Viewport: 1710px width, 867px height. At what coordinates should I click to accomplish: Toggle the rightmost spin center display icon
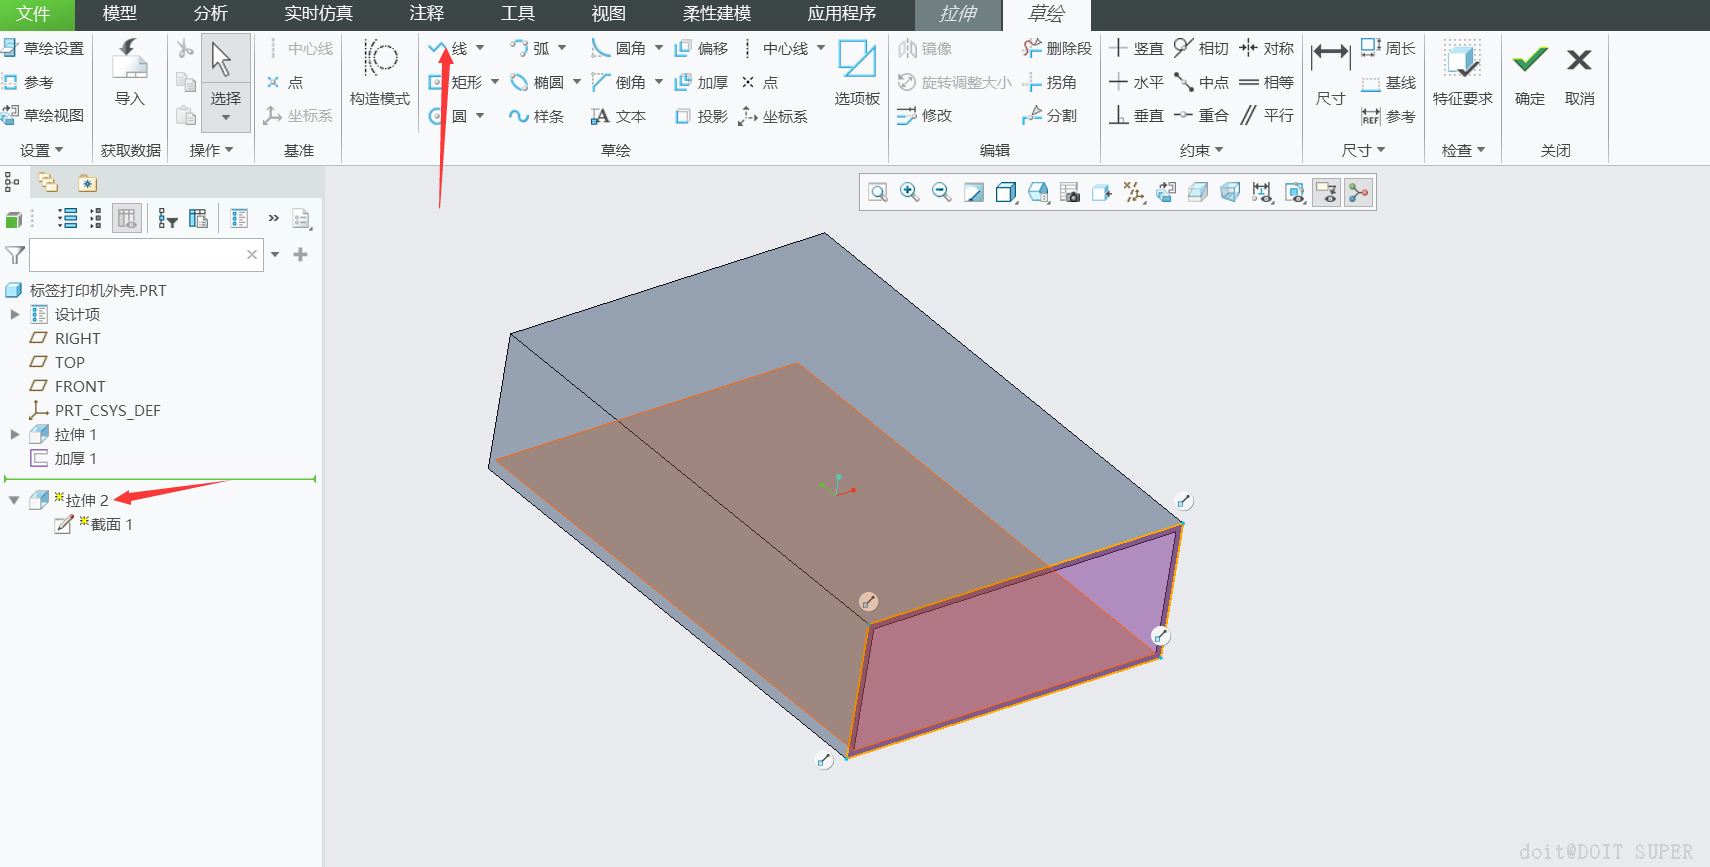(x=1358, y=192)
